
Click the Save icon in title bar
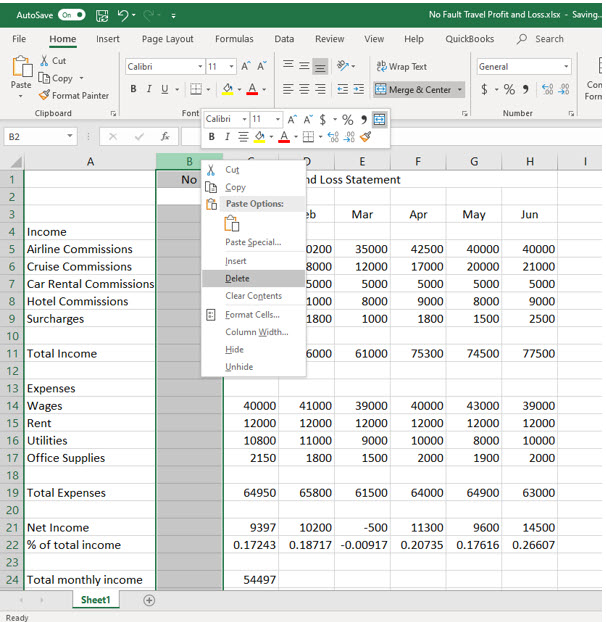(x=102, y=15)
